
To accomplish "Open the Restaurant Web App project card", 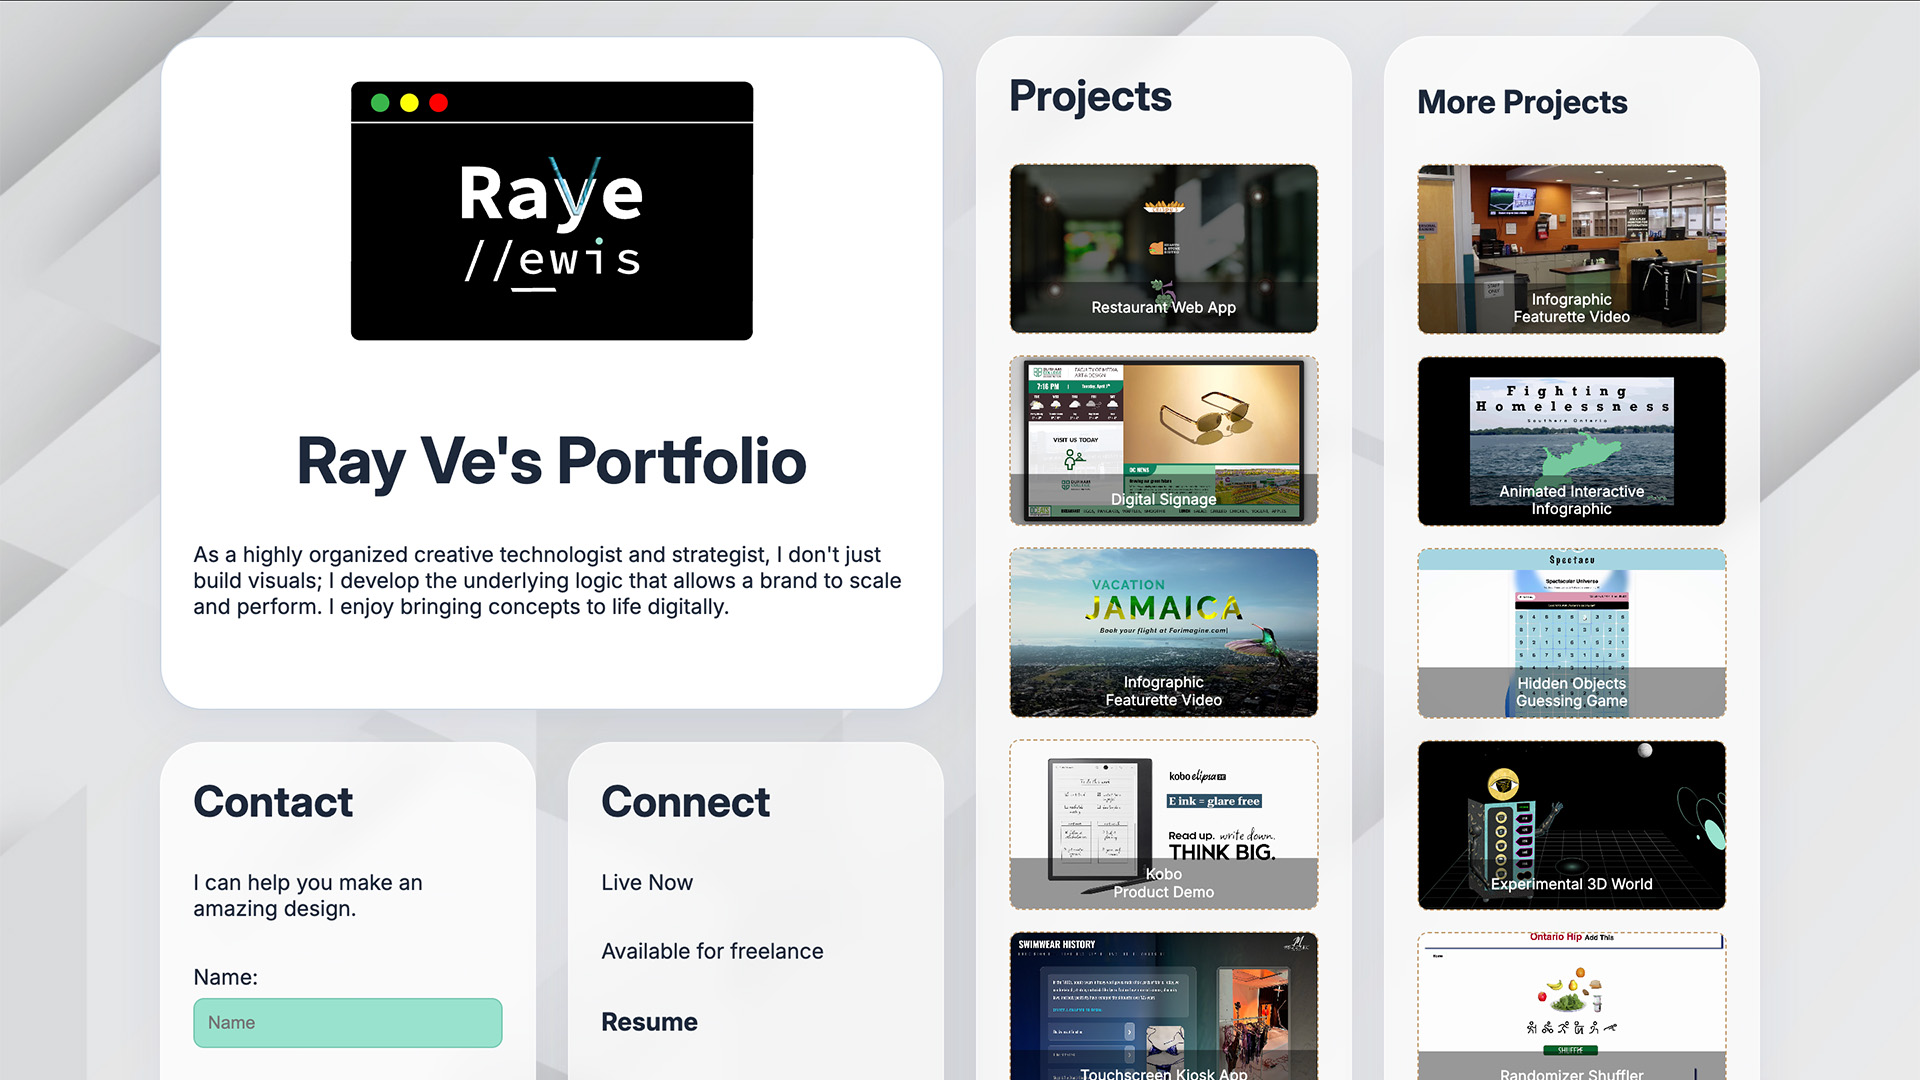I will (1163, 249).
